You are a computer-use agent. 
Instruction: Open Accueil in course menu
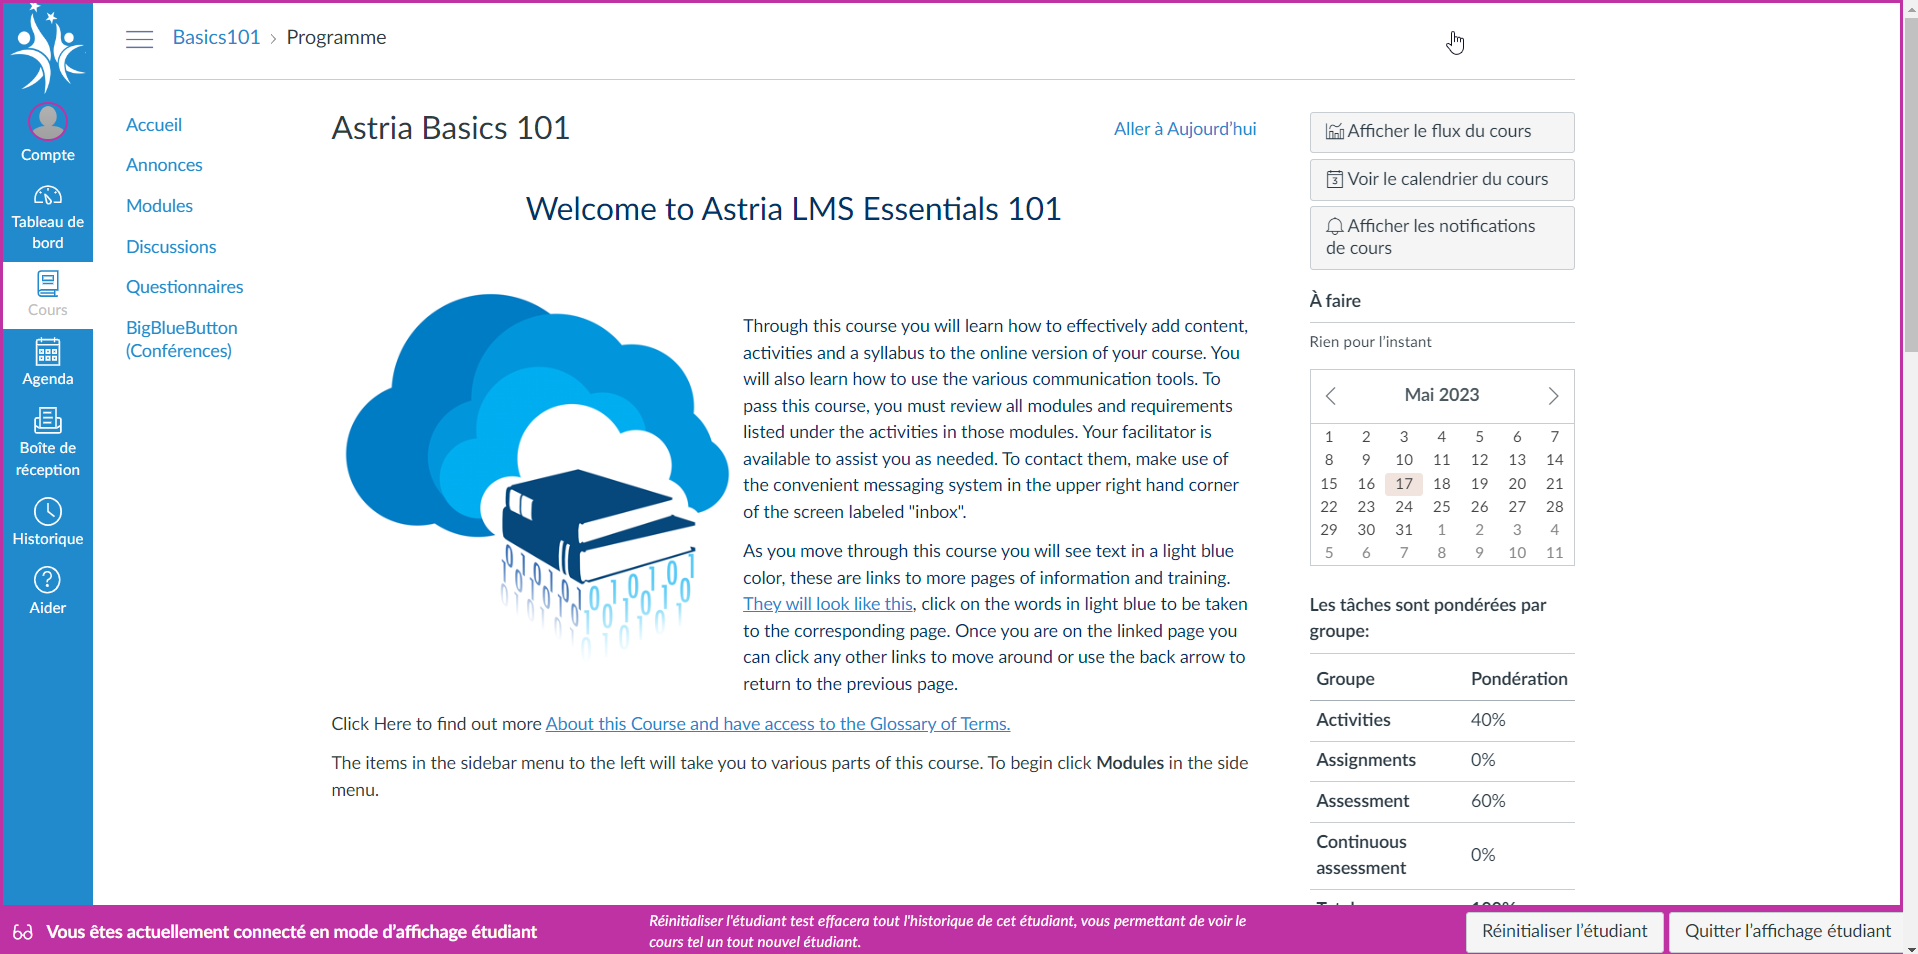[154, 125]
